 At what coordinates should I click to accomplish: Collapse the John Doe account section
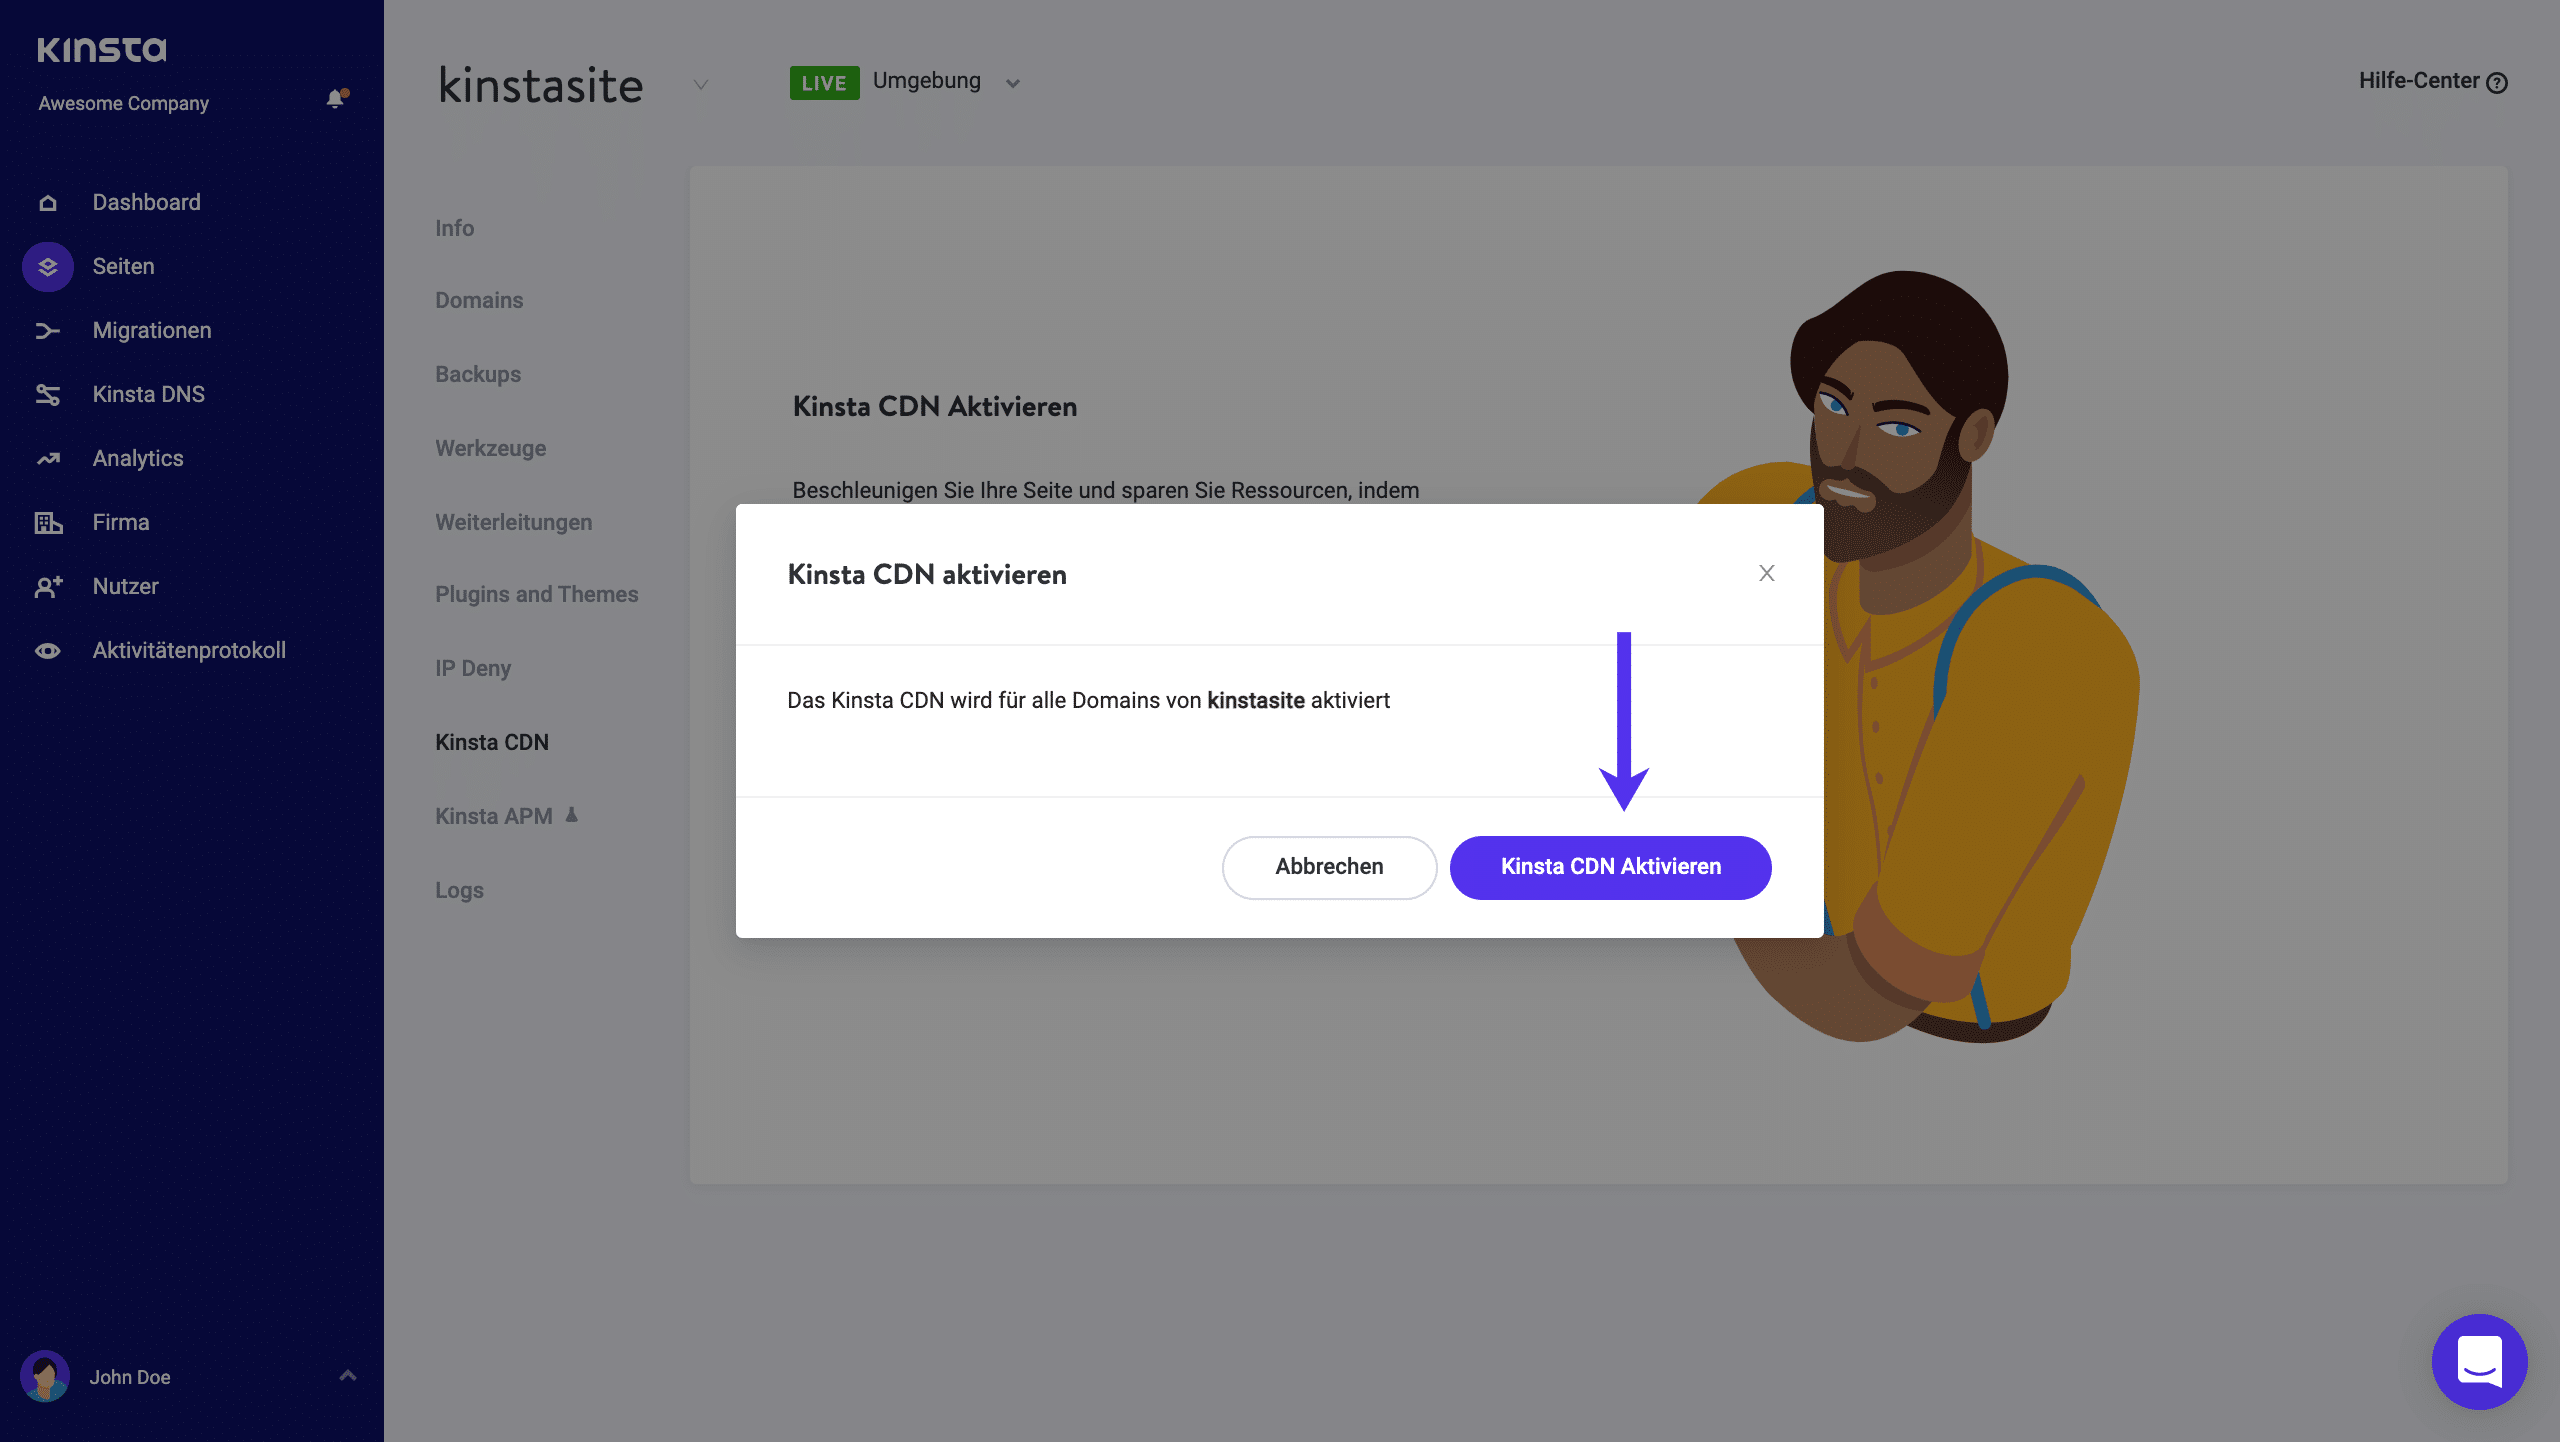click(x=347, y=1376)
